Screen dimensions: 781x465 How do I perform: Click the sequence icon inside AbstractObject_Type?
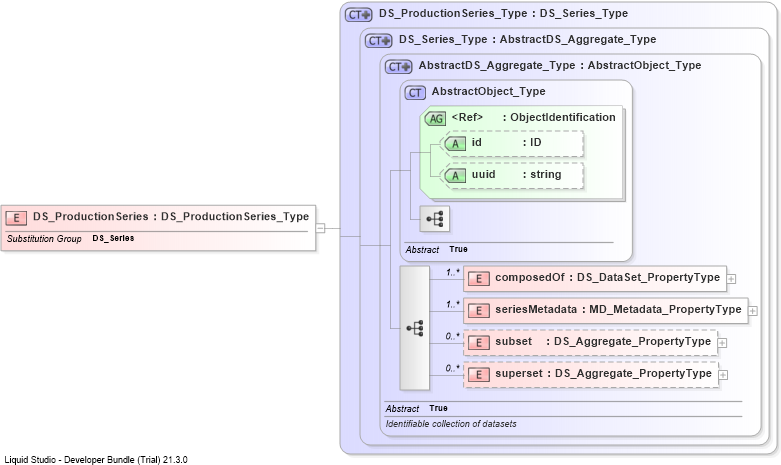coord(435,219)
